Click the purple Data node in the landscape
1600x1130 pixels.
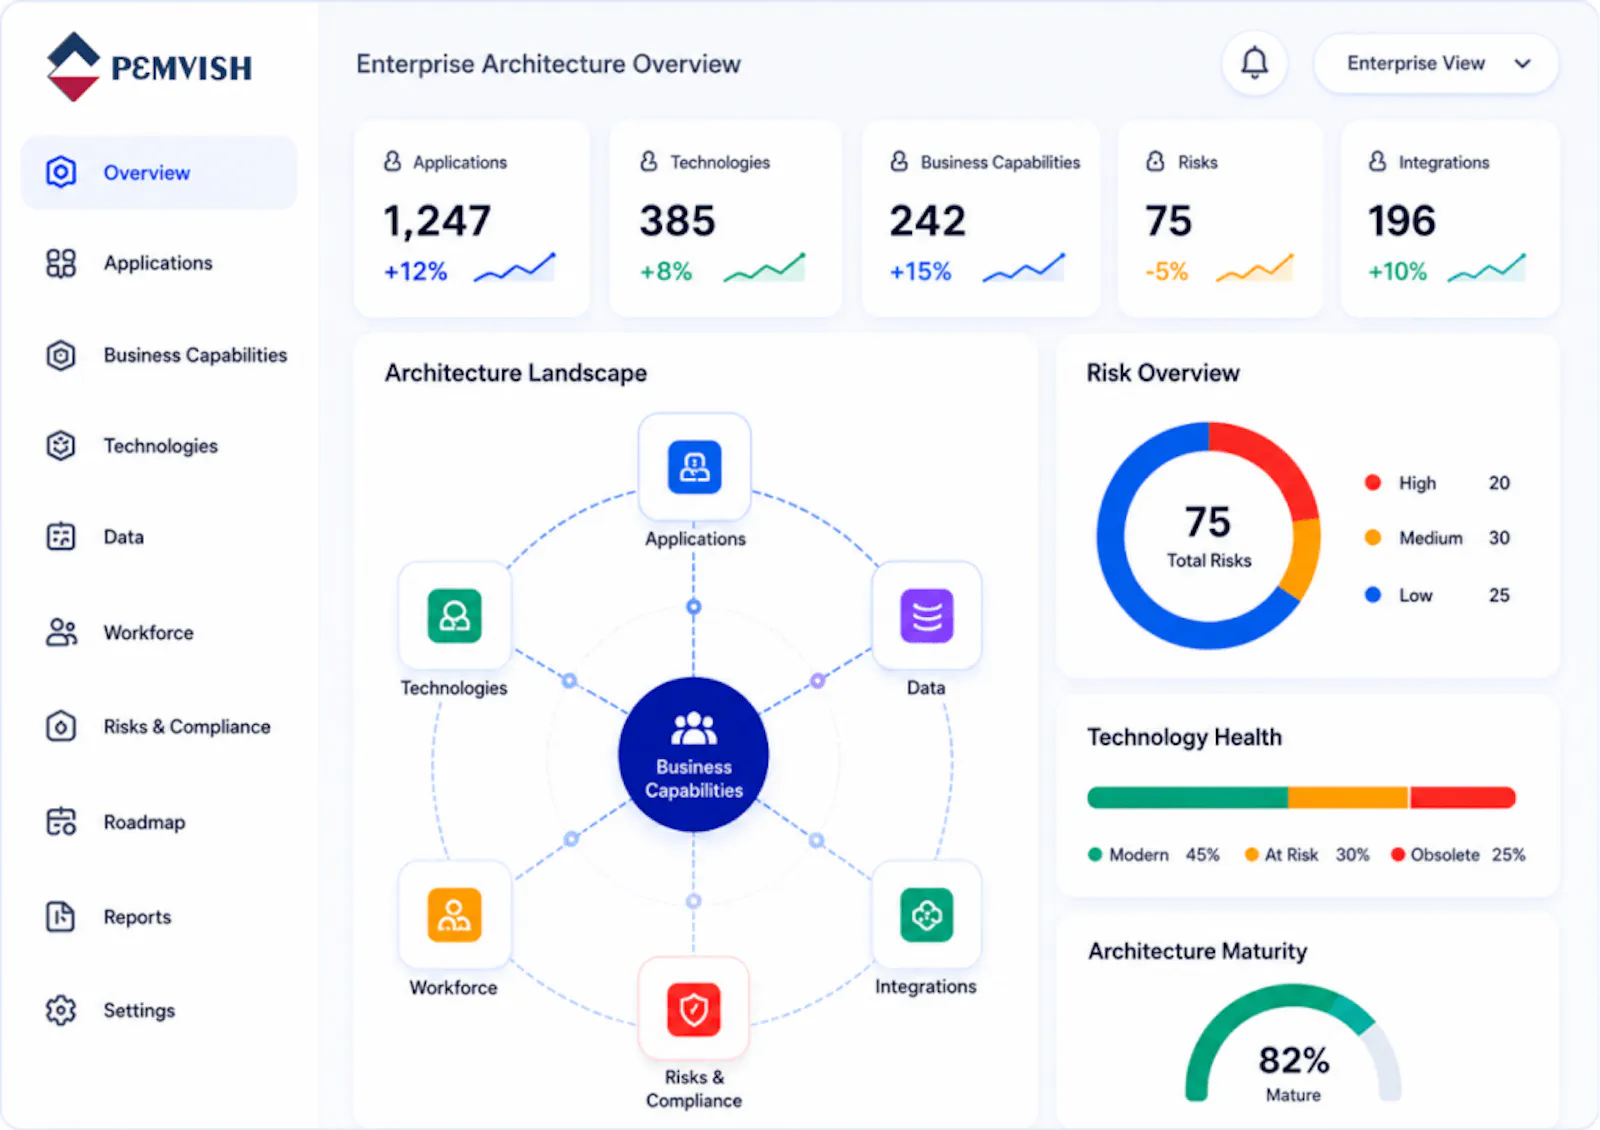927,615
